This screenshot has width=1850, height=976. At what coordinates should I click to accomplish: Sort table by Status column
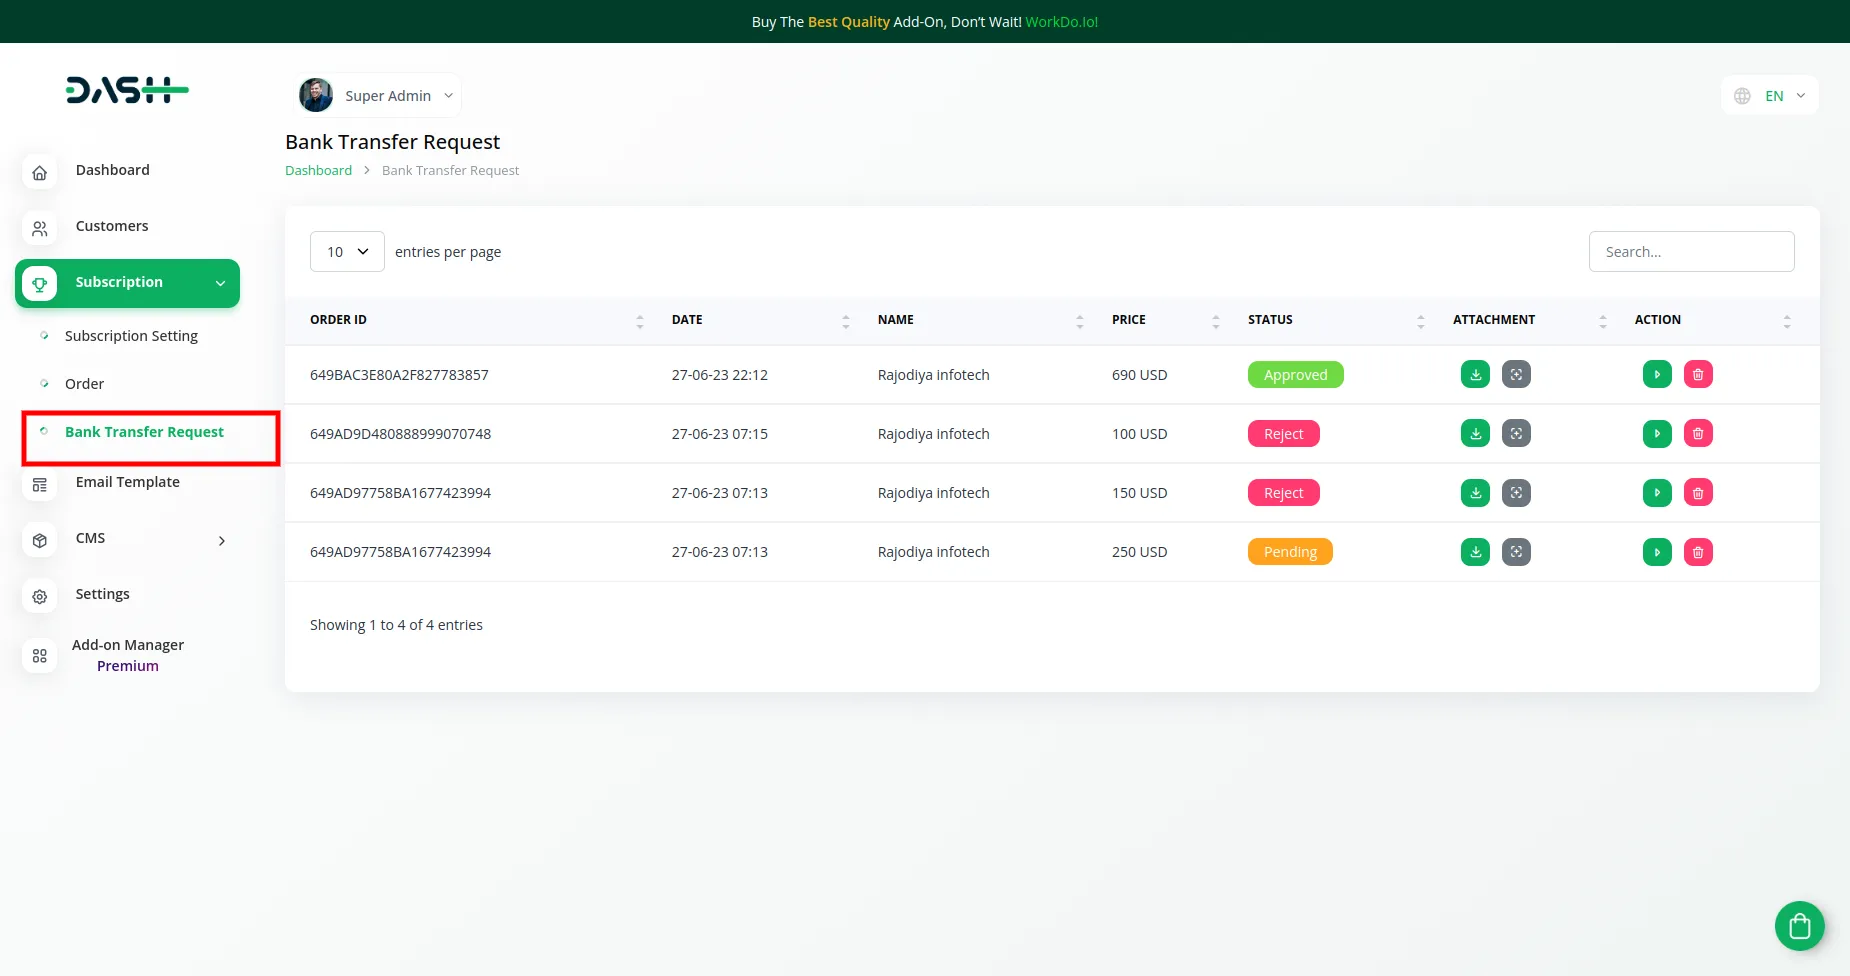pyautogui.click(x=1420, y=321)
